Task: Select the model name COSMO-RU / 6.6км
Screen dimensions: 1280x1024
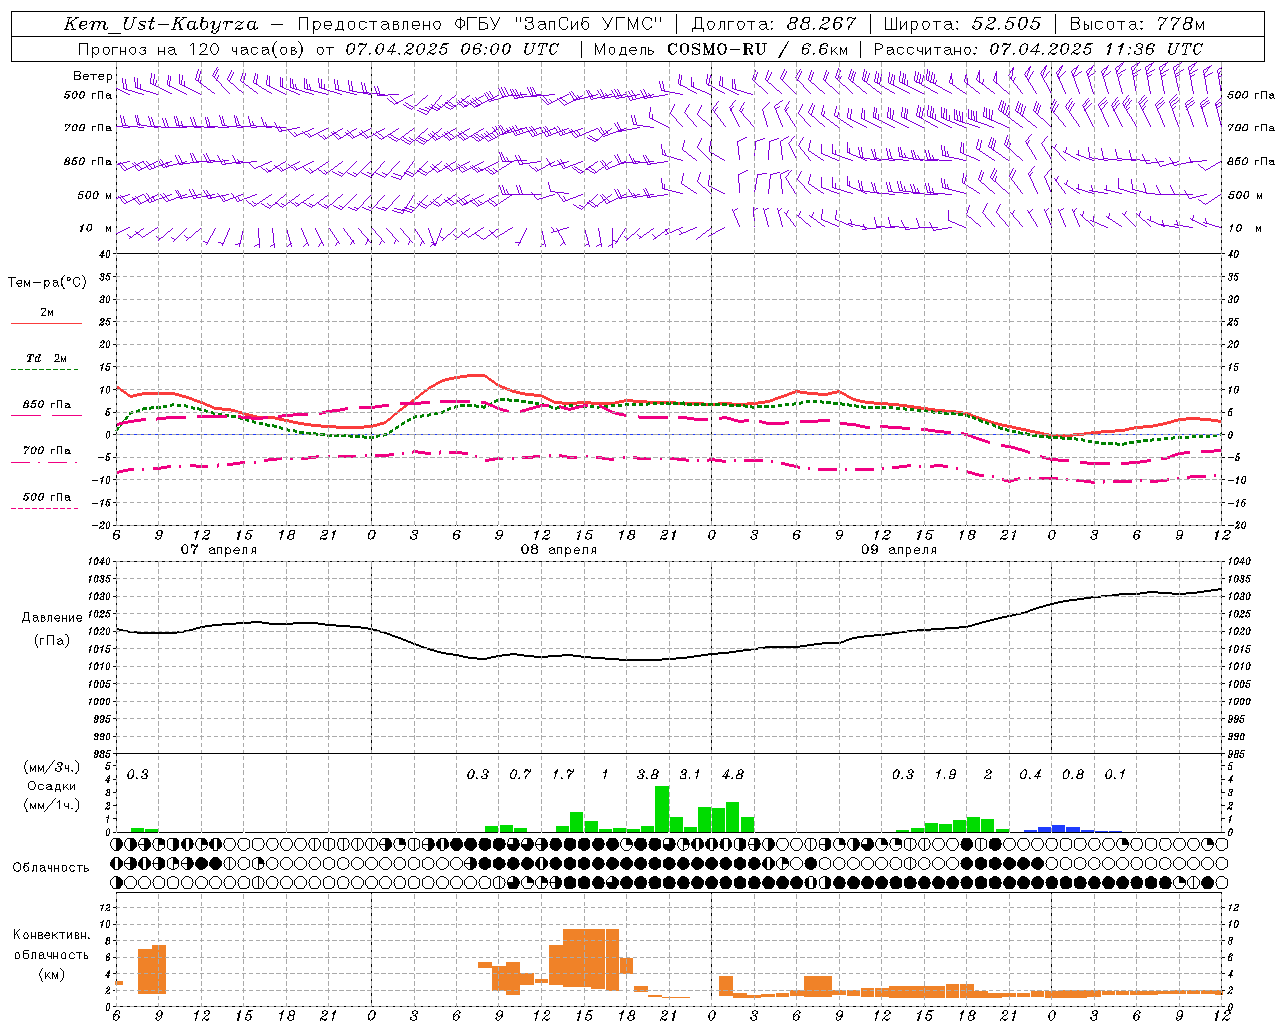Action: click(x=758, y=49)
